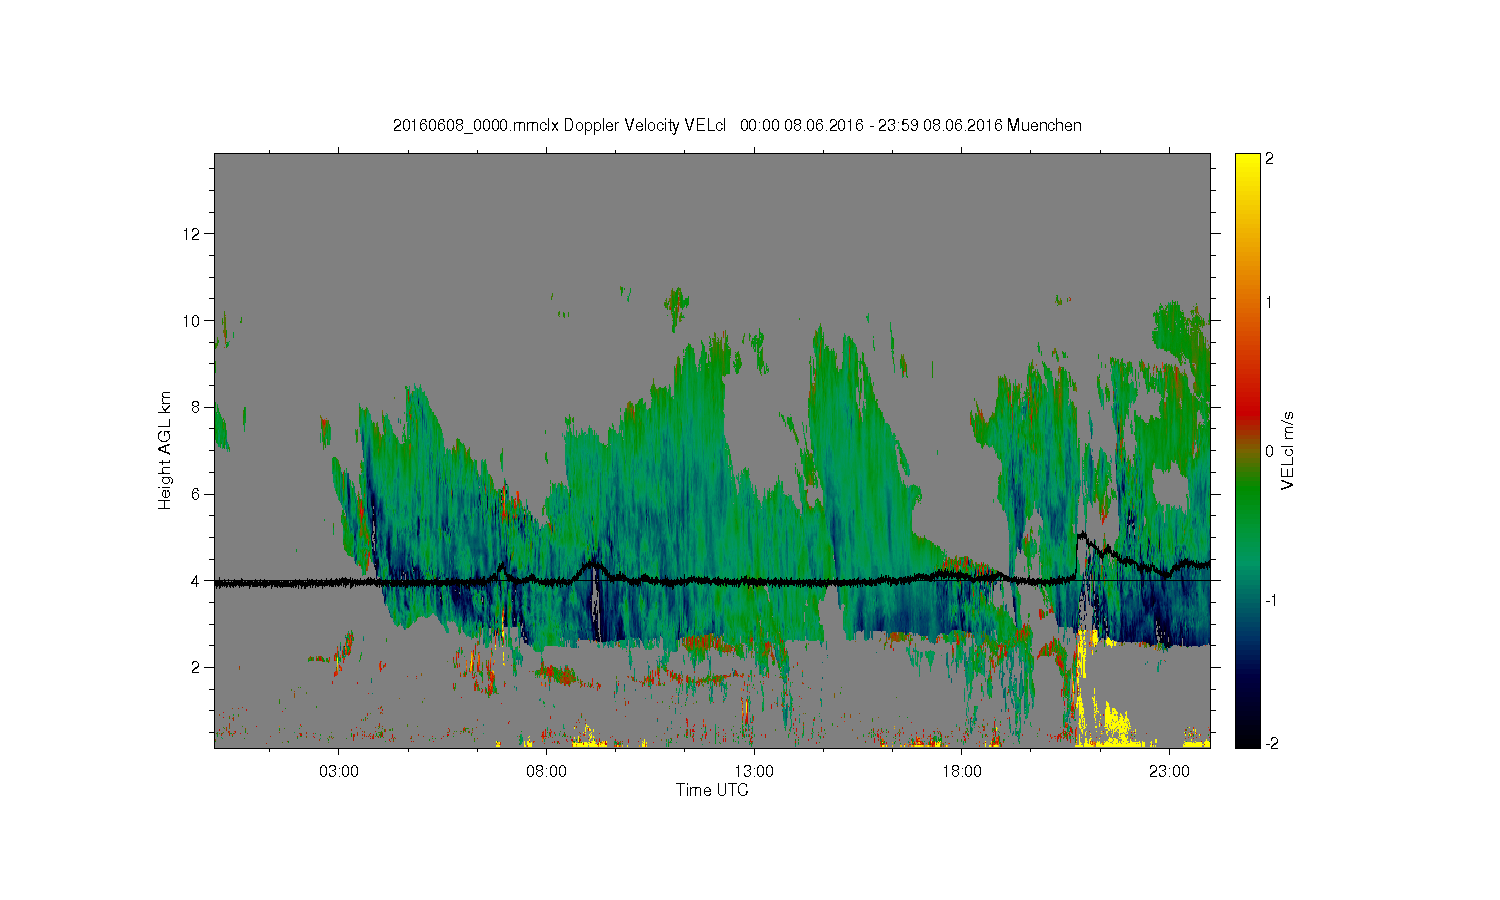The height and width of the screenshot is (900, 1500).
Task: Click the colorbar value 2 at top
Action: tap(1270, 159)
